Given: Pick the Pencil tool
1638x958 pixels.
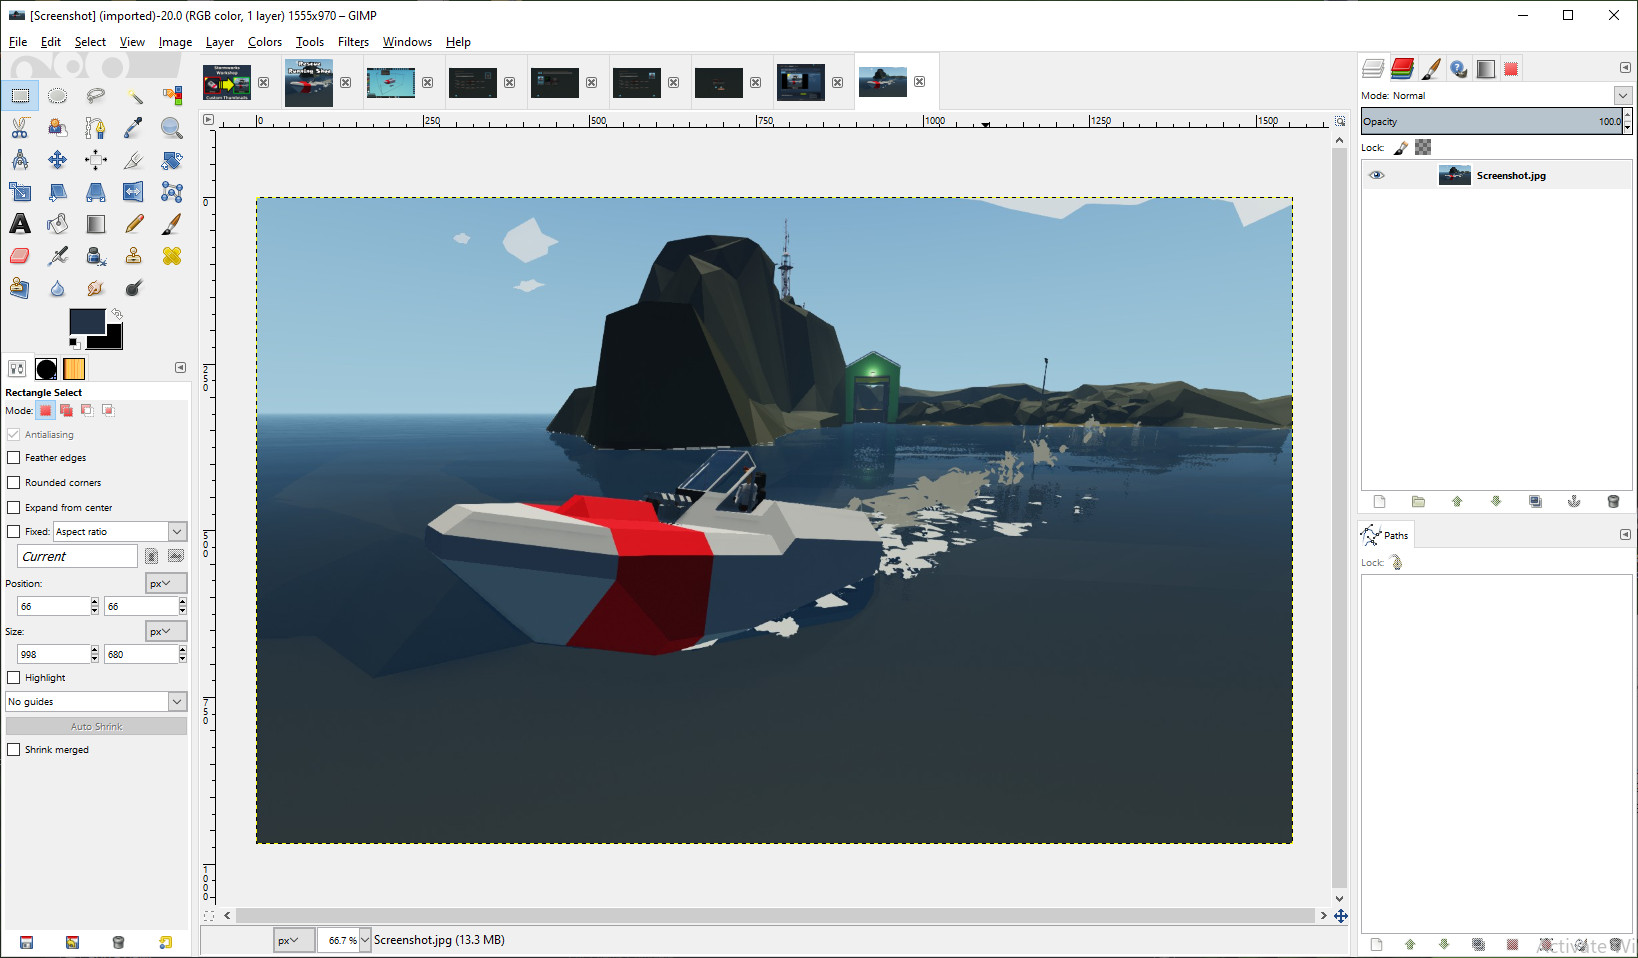Looking at the screenshot, I should coord(134,224).
